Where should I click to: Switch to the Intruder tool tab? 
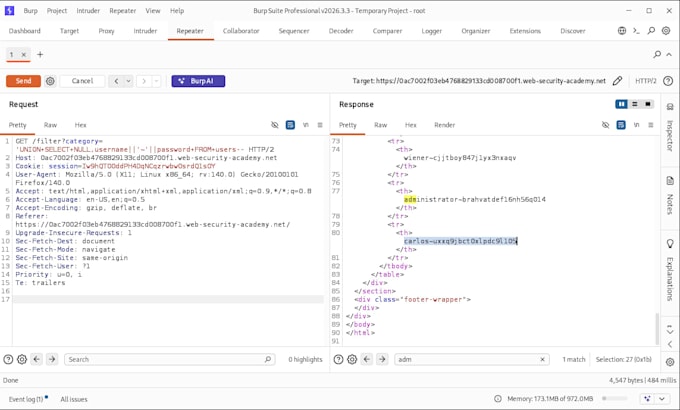click(145, 31)
